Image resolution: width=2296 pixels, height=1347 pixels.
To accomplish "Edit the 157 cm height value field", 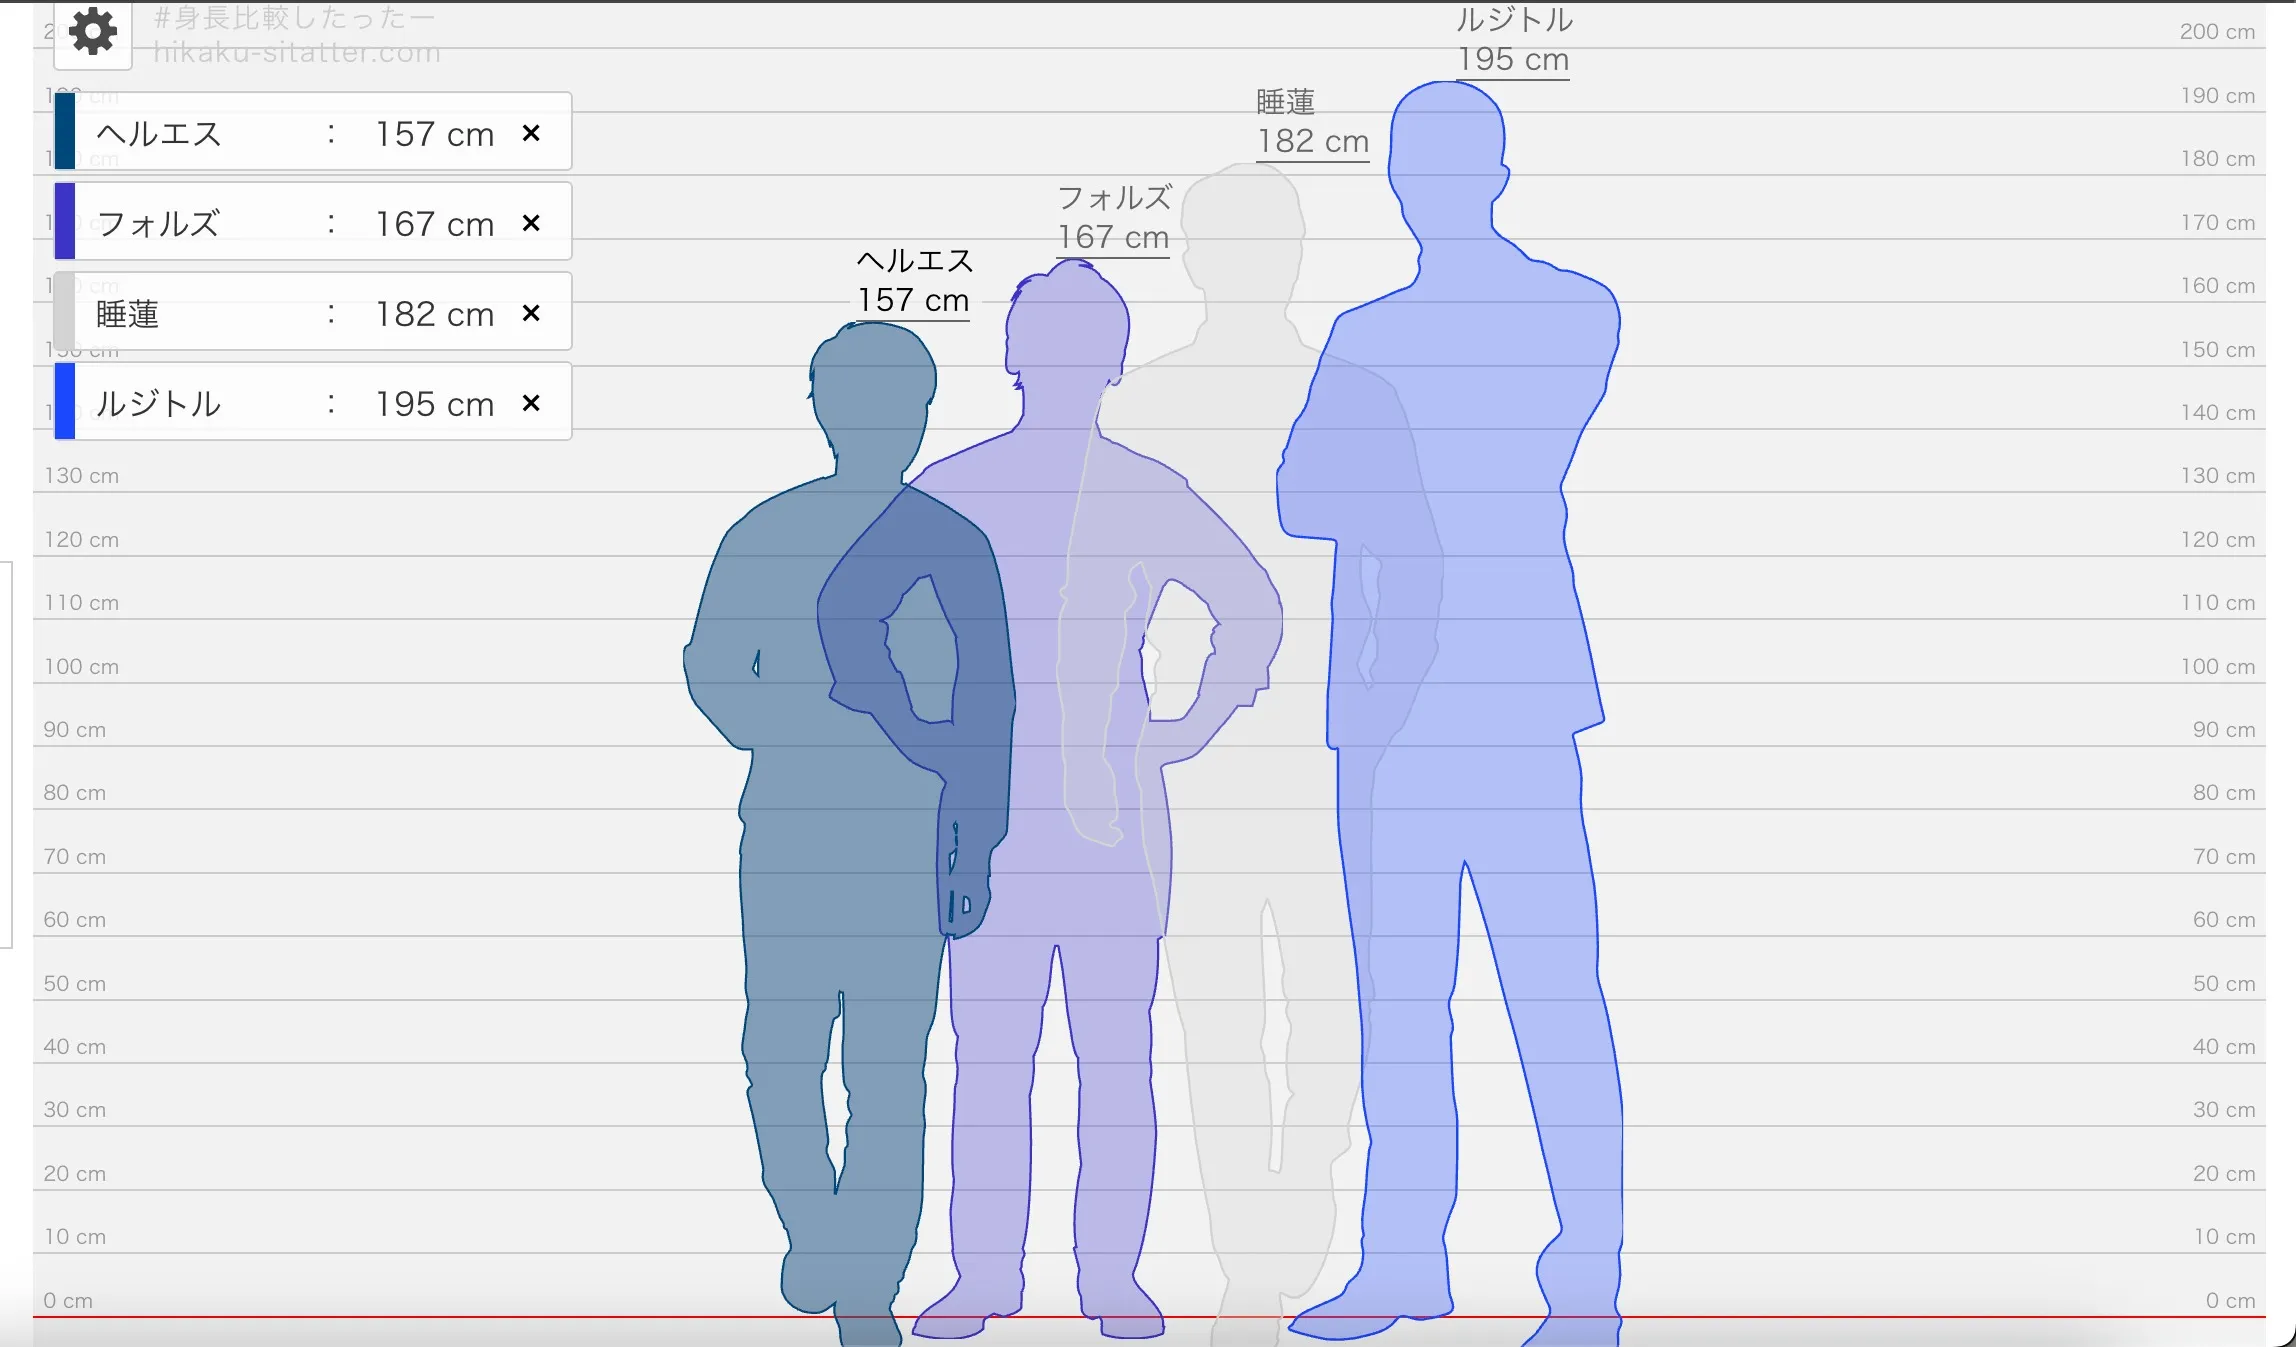I will coord(434,134).
